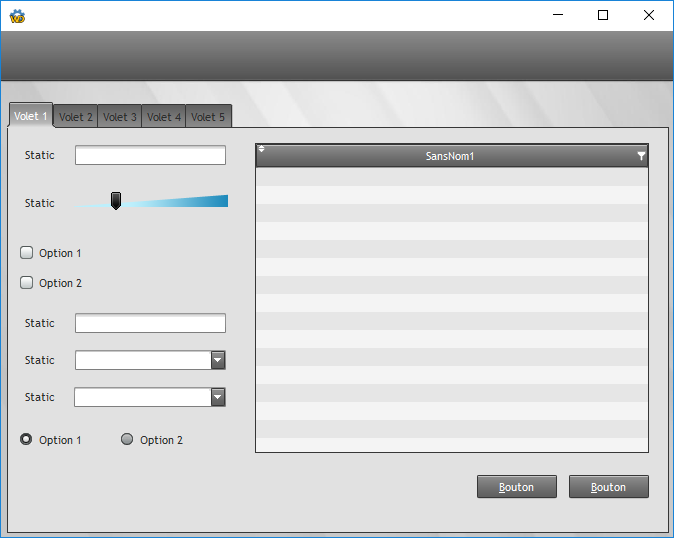Image resolution: width=674 pixels, height=538 pixels.
Task: Select the Option 1 radio button
Action: [x=27, y=439]
